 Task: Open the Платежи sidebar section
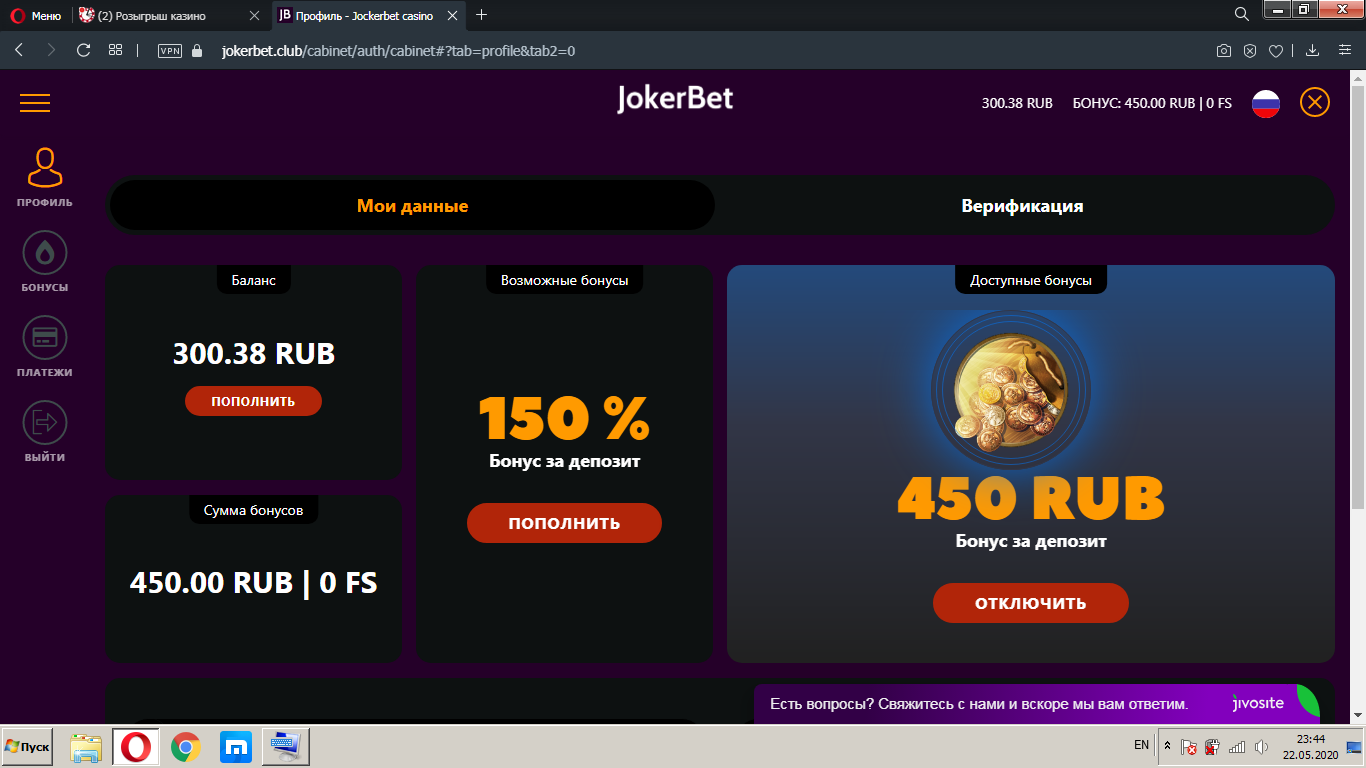(x=45, y=347)
